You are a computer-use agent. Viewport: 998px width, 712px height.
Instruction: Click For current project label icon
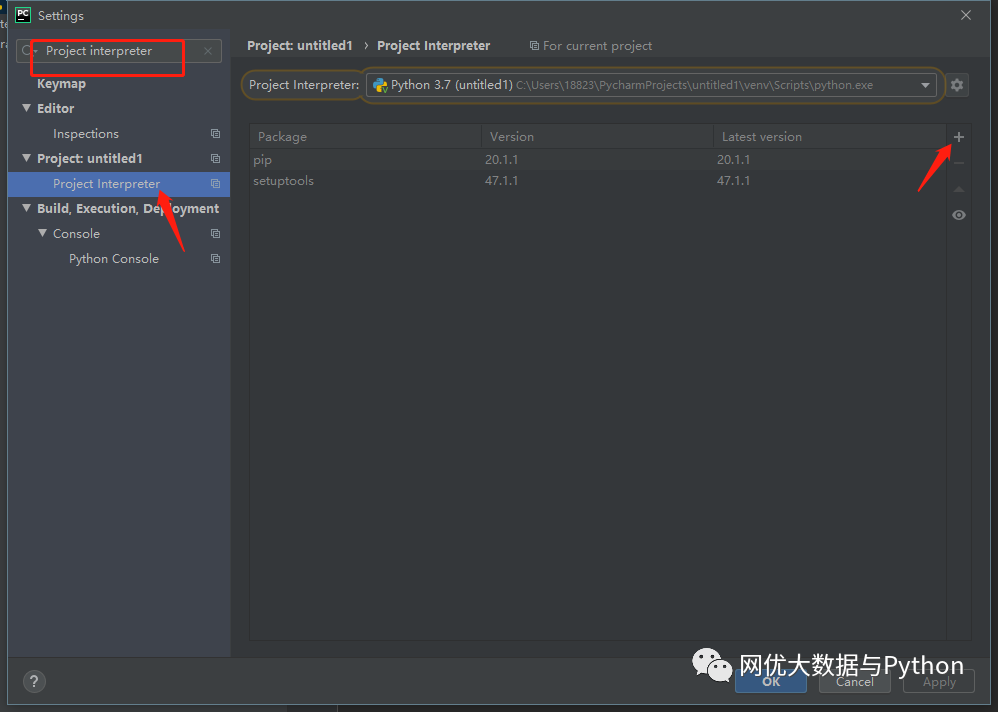(535, 46)
